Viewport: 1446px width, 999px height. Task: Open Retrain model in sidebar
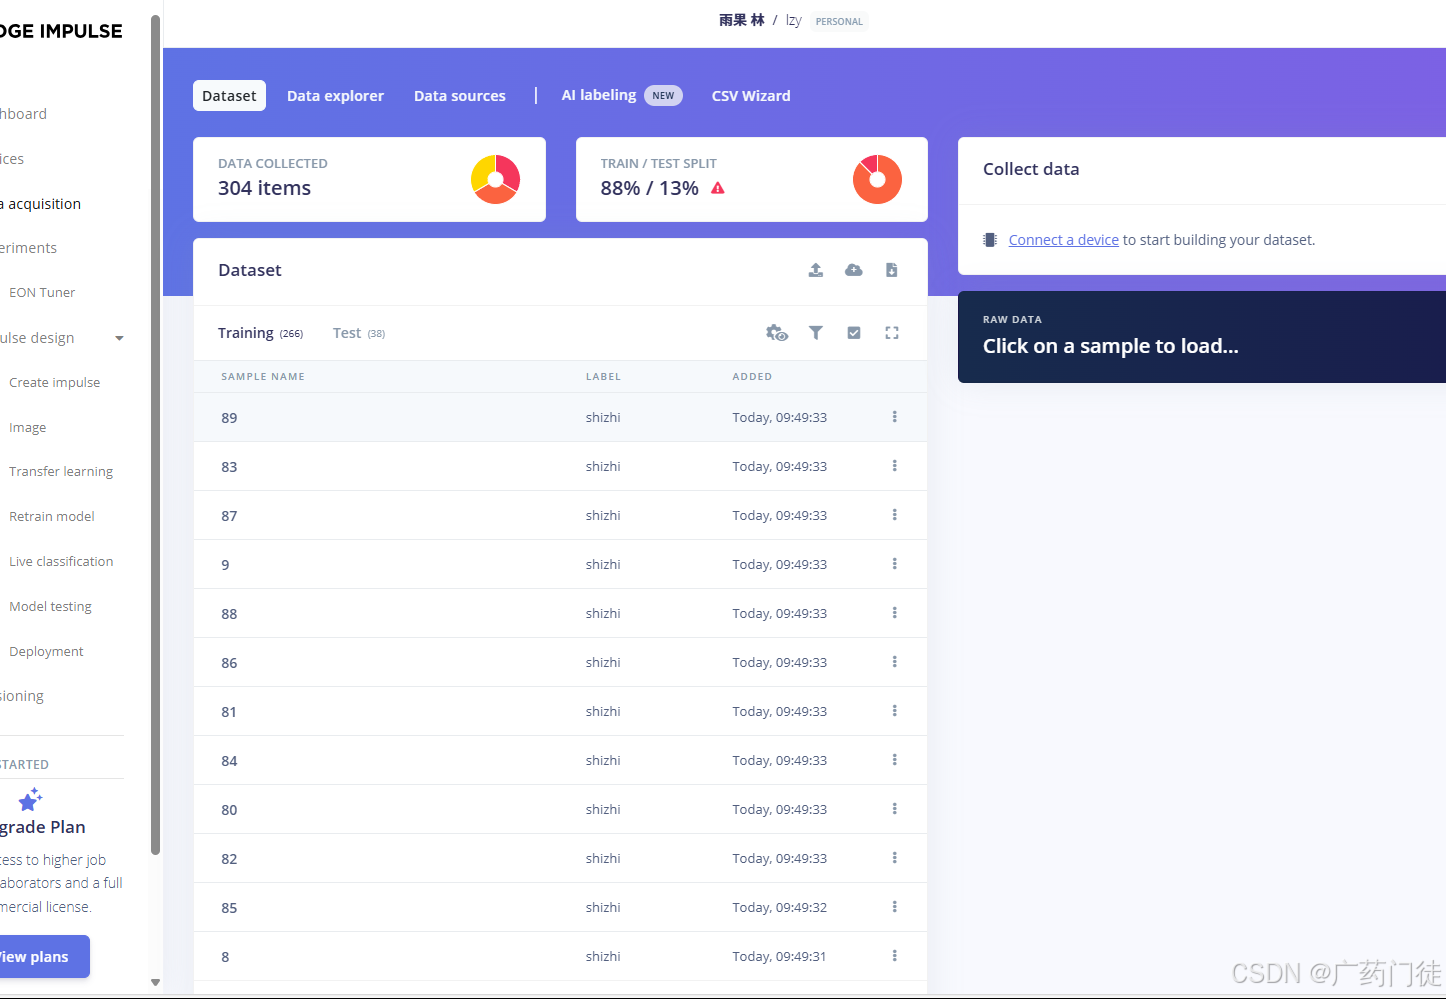pos(52,516)
